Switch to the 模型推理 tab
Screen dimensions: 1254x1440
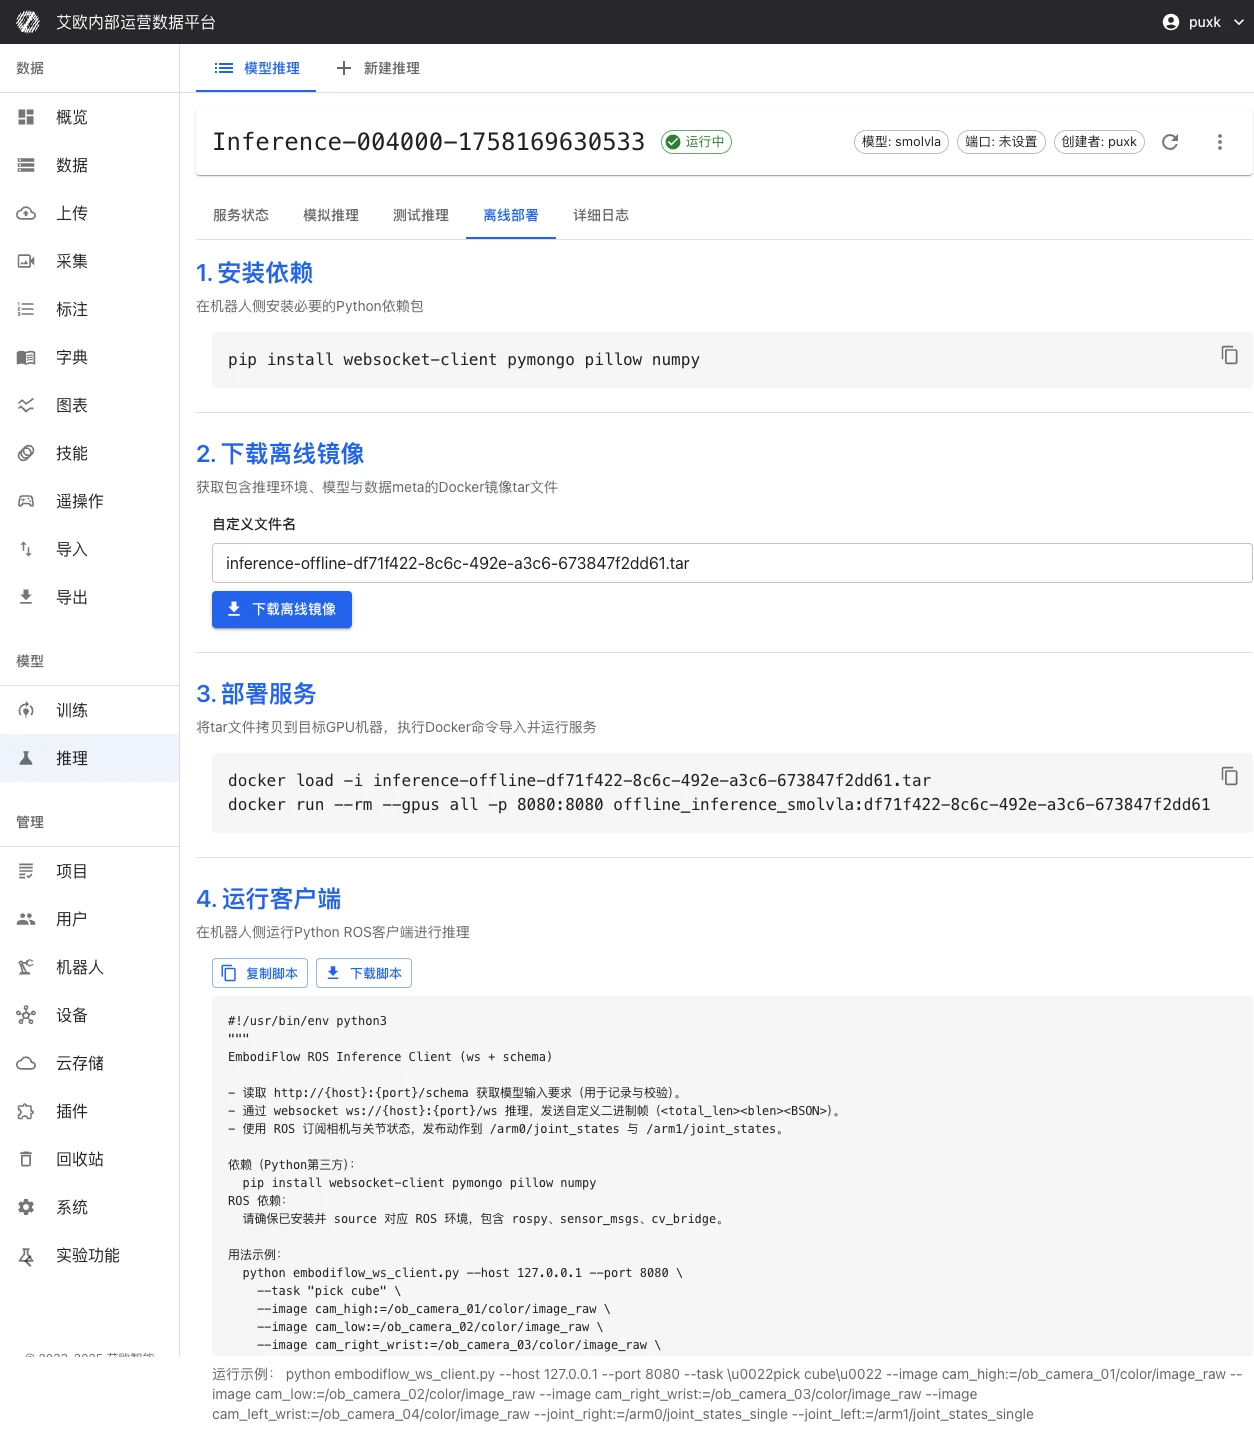(x=256, y=68)
